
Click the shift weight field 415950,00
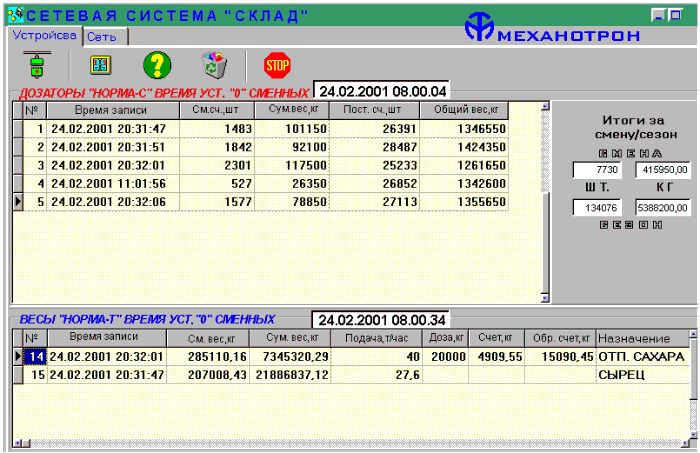(x=663, y=170)
